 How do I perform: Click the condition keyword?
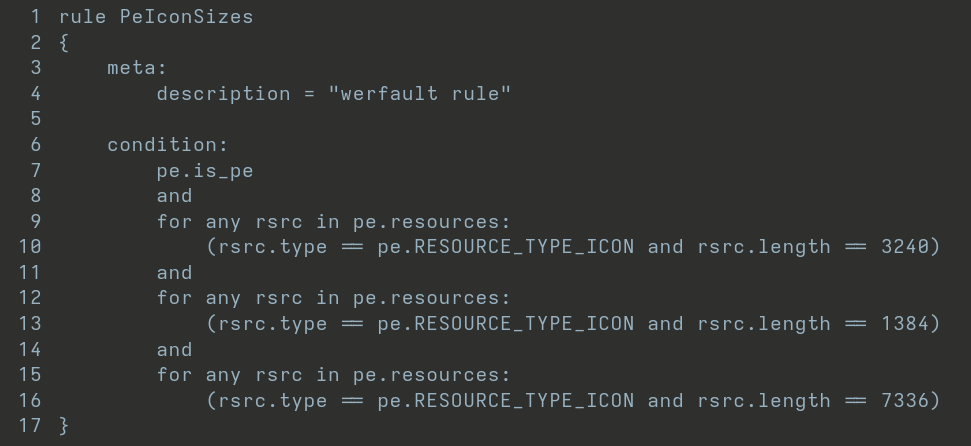tap(167, 145)
